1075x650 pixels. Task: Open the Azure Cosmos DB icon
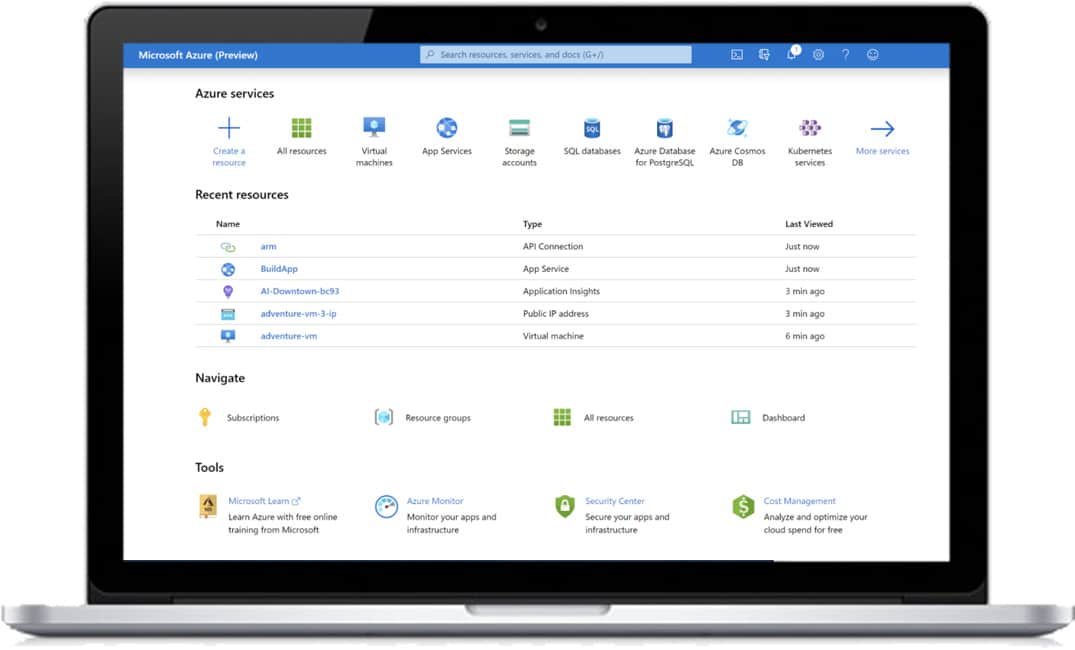[x=737, y=128]
